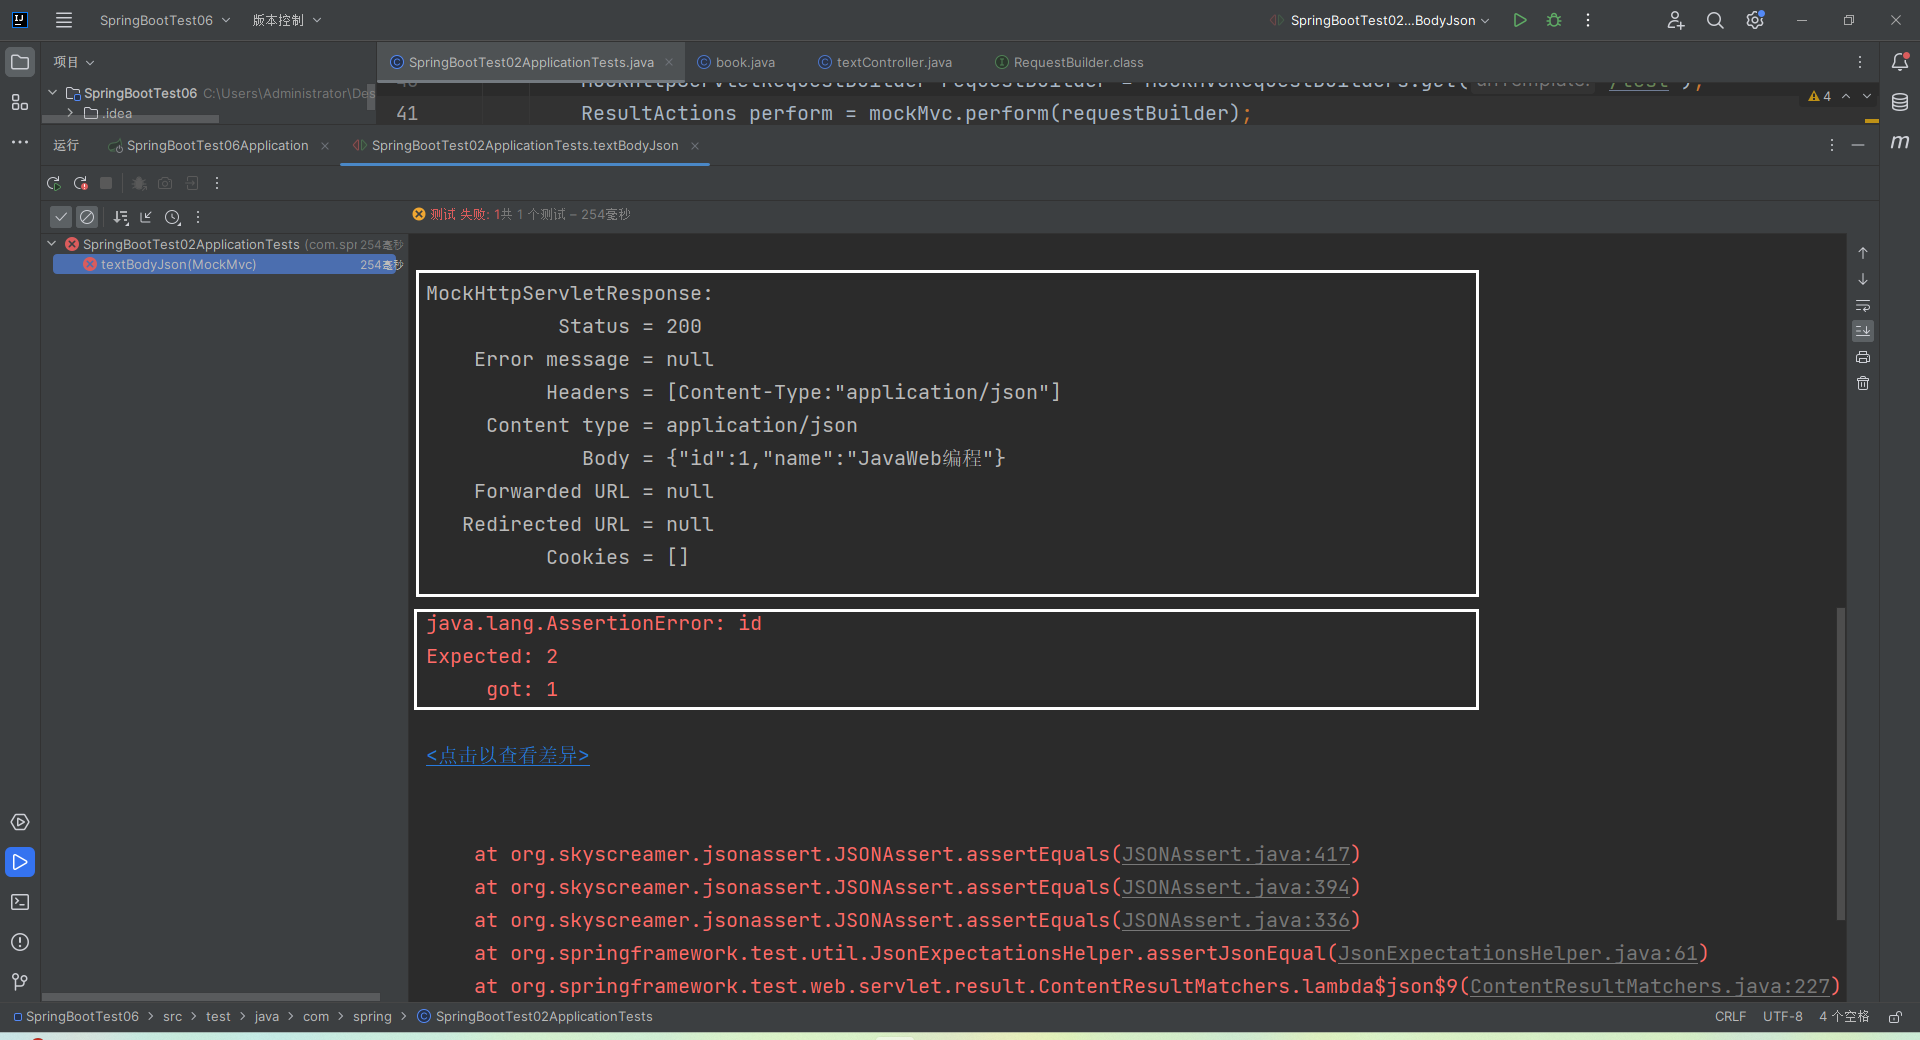Switch to textController.java editor tab

click(x=885, y=62)
